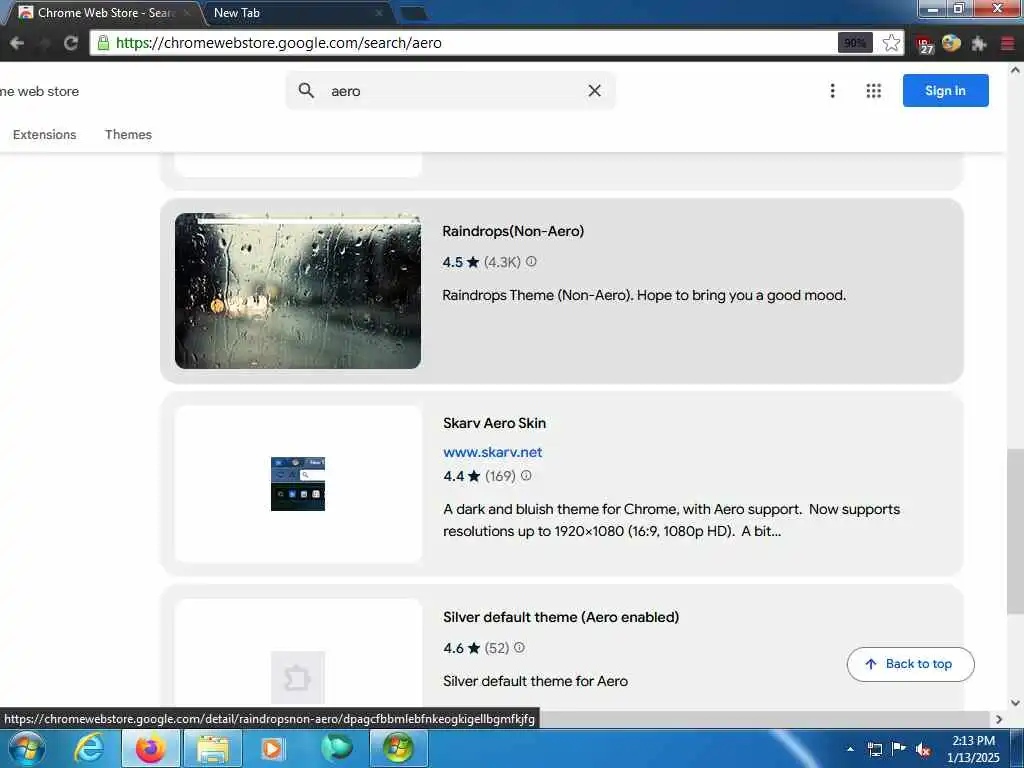Open the Action Center flag icon
1024x768 pixels.
click(x=899, y=748)
